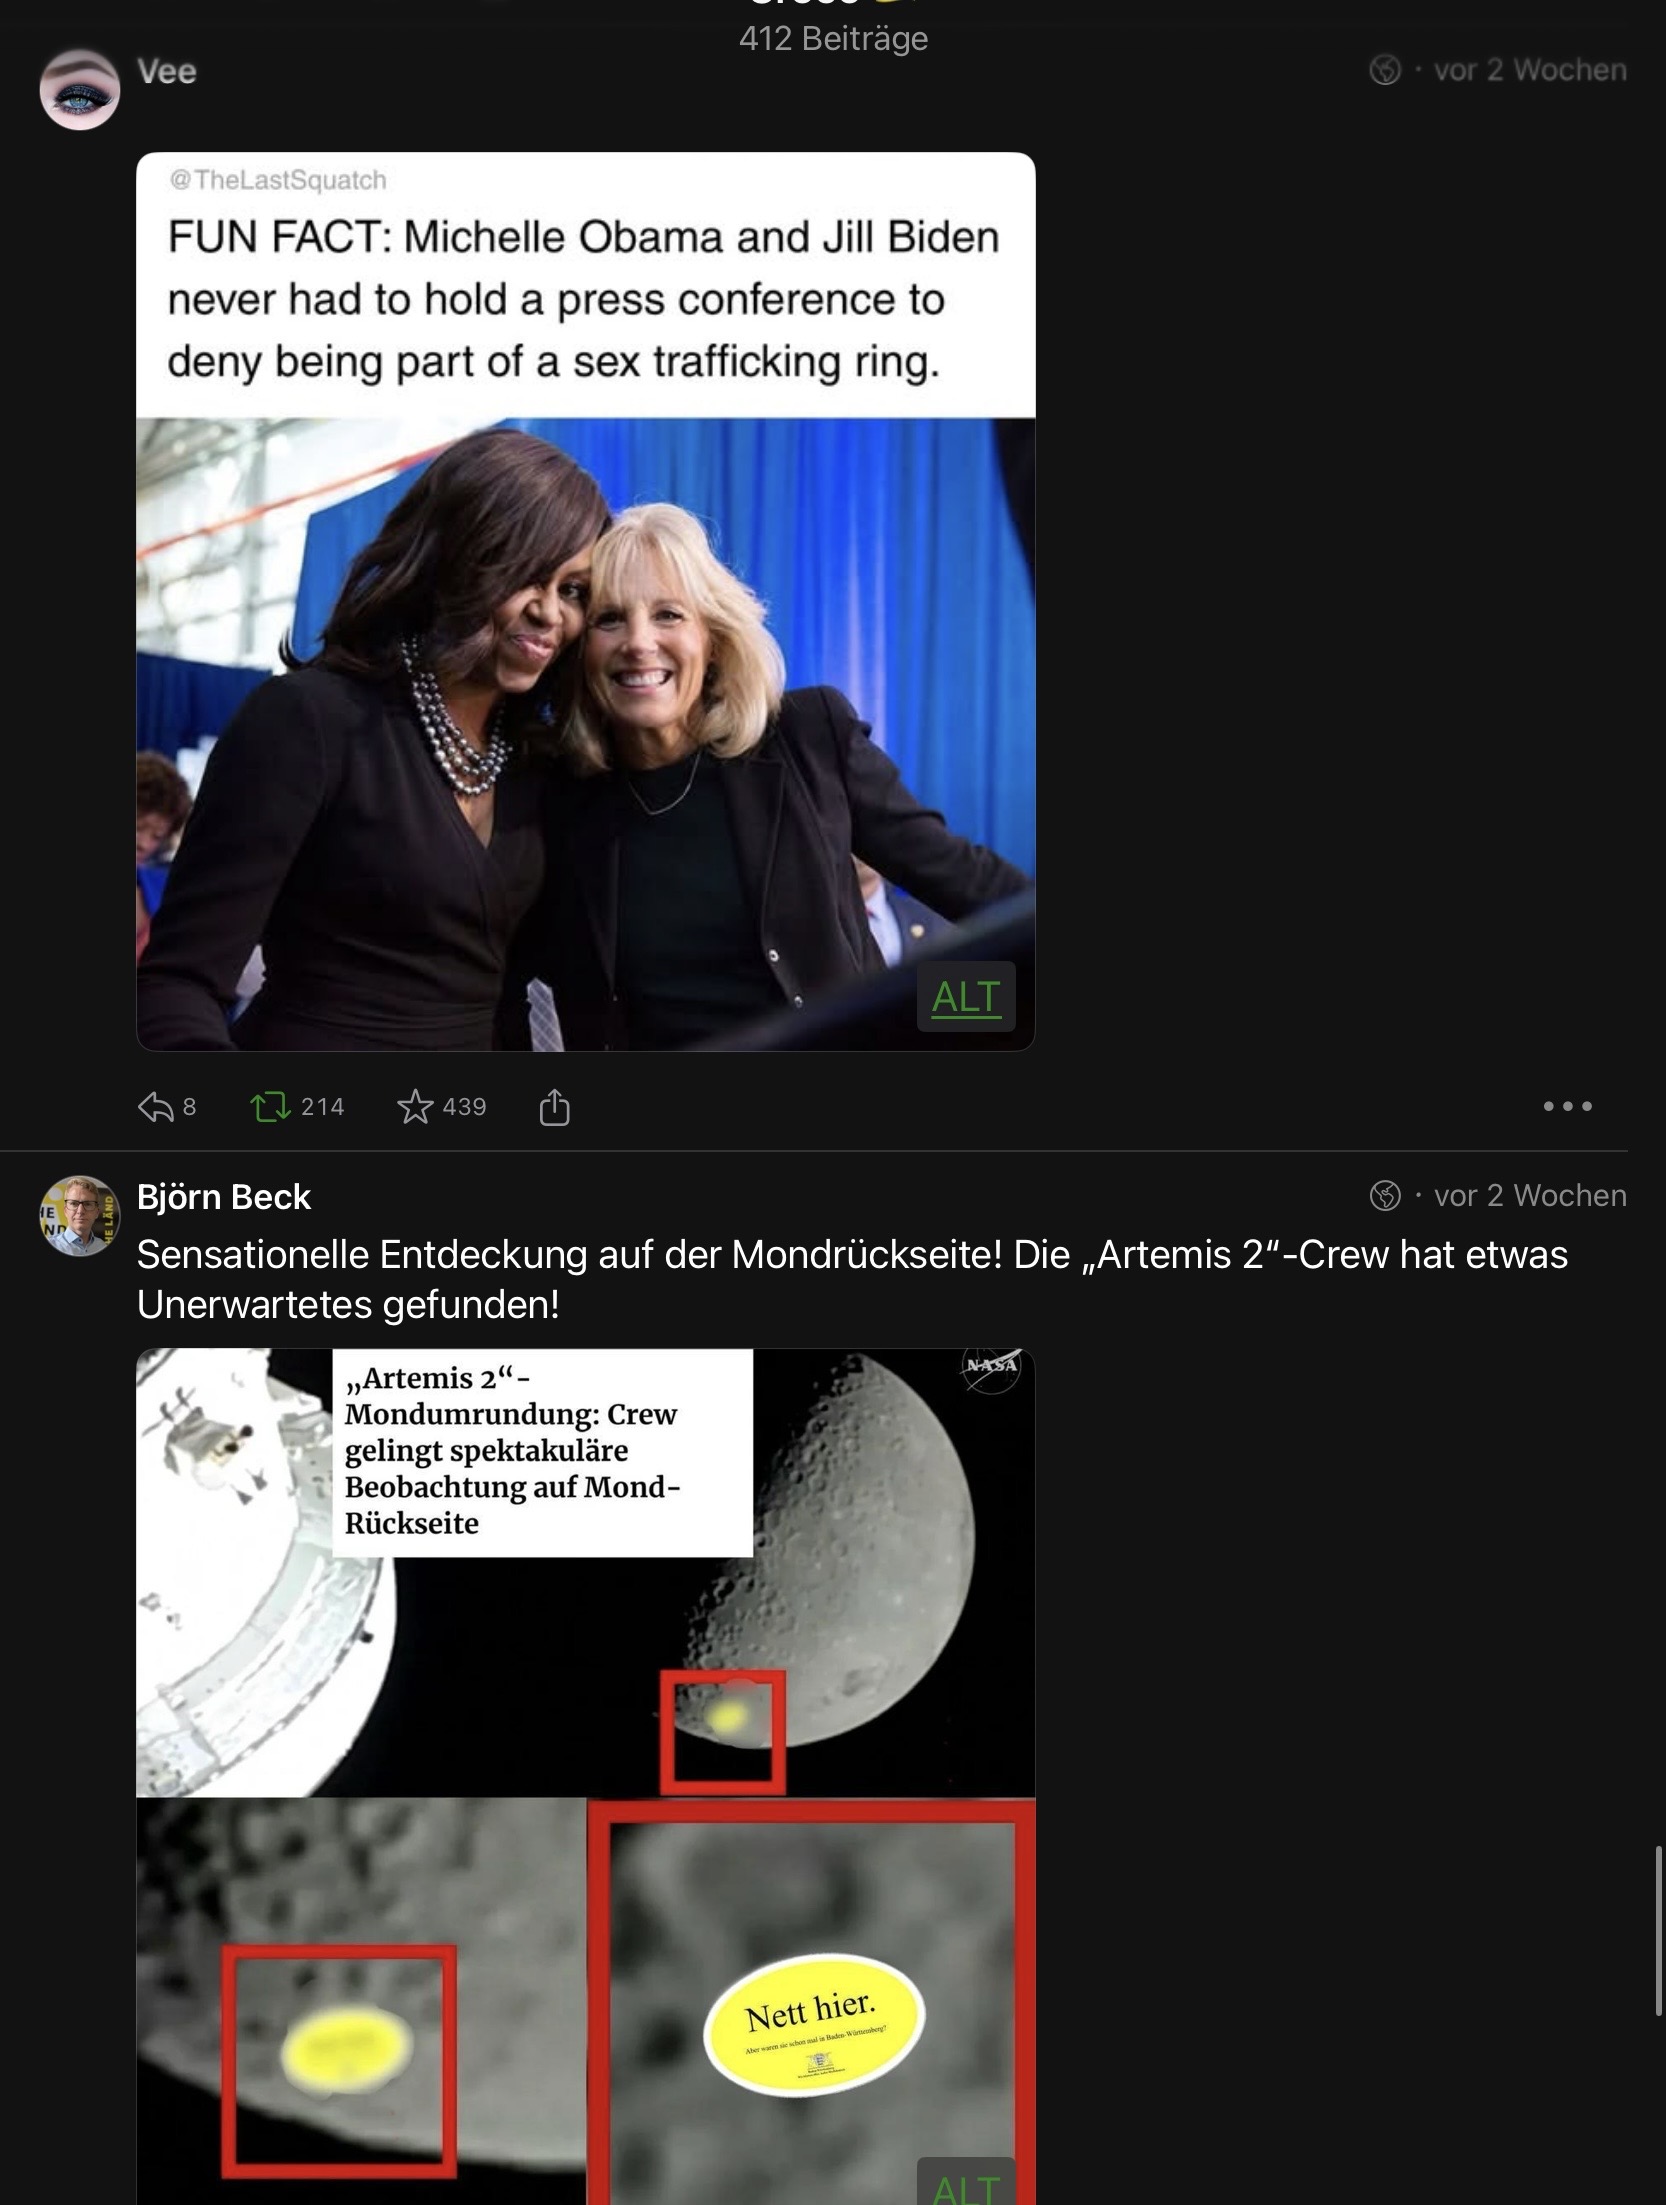Click the visibility globe on Björn Beck's post
The height and width of the screenshot is (2205, 1666).
[1385, 1195]
